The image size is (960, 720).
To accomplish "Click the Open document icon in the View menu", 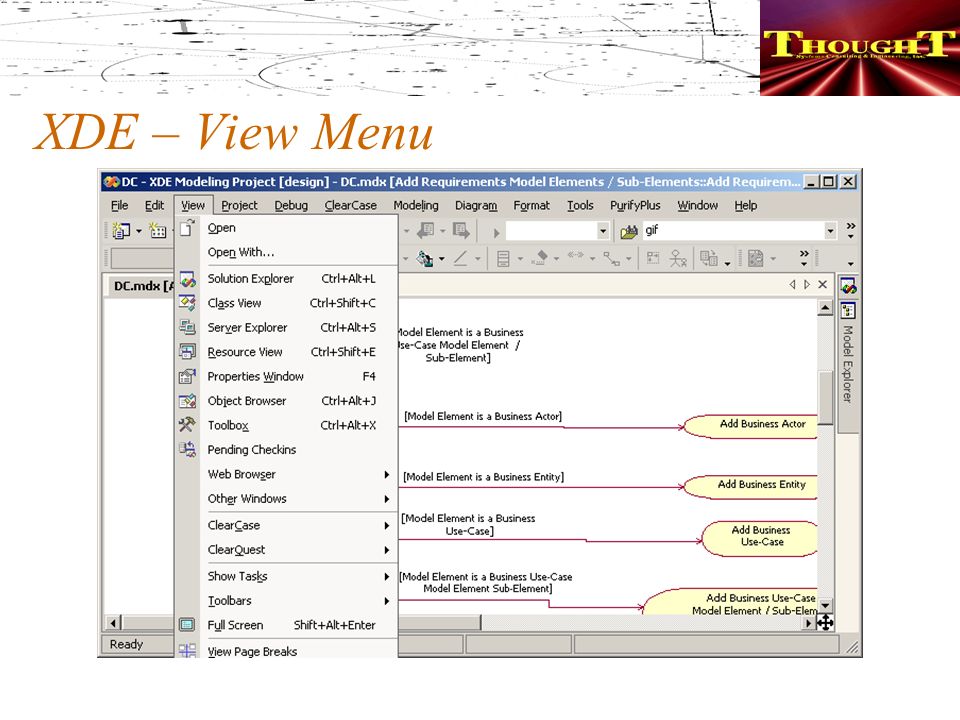I will click(x=187, y=228).
